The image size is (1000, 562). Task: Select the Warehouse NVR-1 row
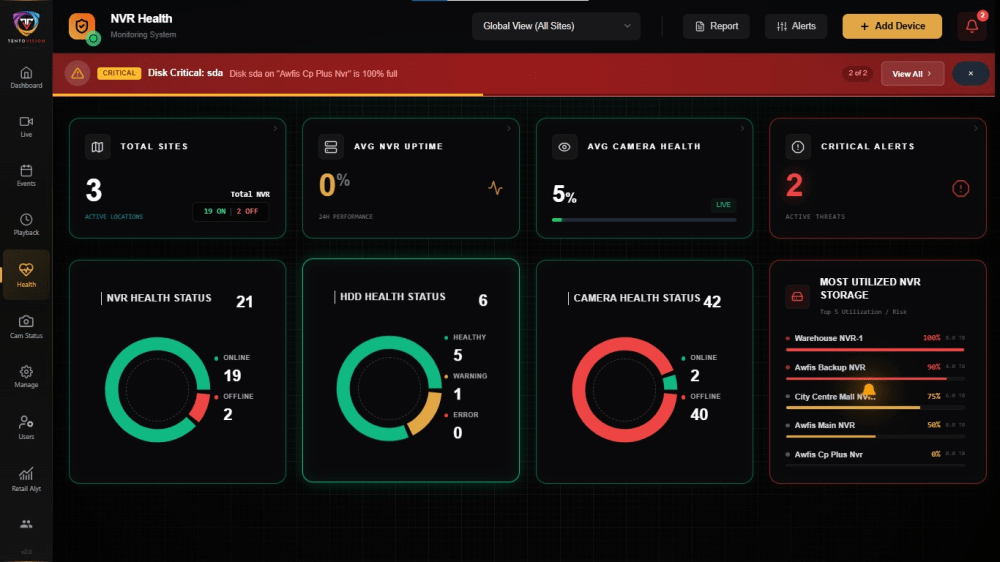(875, 342)
